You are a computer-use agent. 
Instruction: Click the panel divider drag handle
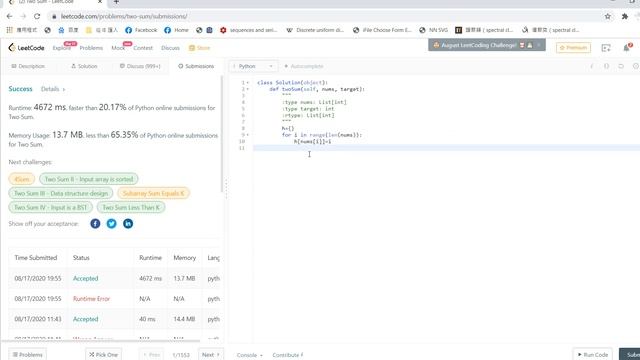click(x=226, y=190)
